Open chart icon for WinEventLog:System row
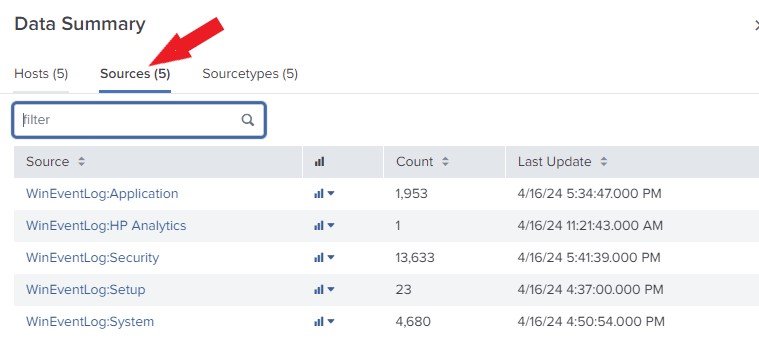Image resolution: width=759 pixels, height=362 pixels. coord(324,321)
